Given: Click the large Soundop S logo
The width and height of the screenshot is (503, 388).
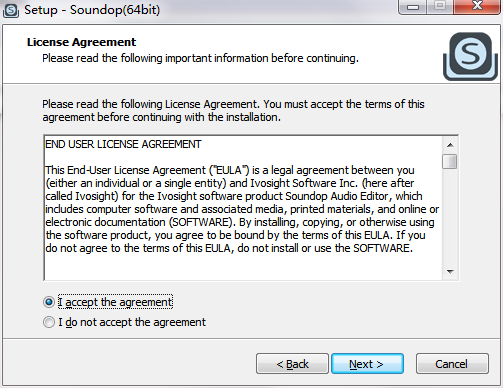Looking at the screenshot, I should click(x=470, y=56).
